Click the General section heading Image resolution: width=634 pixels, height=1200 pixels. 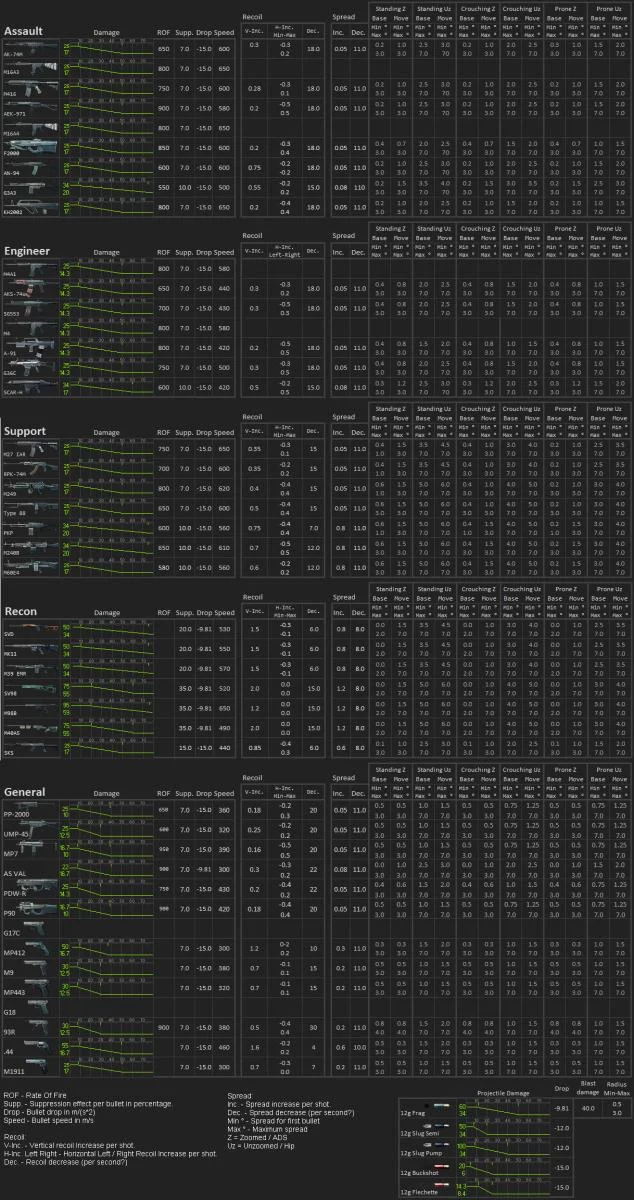point(24,791)
